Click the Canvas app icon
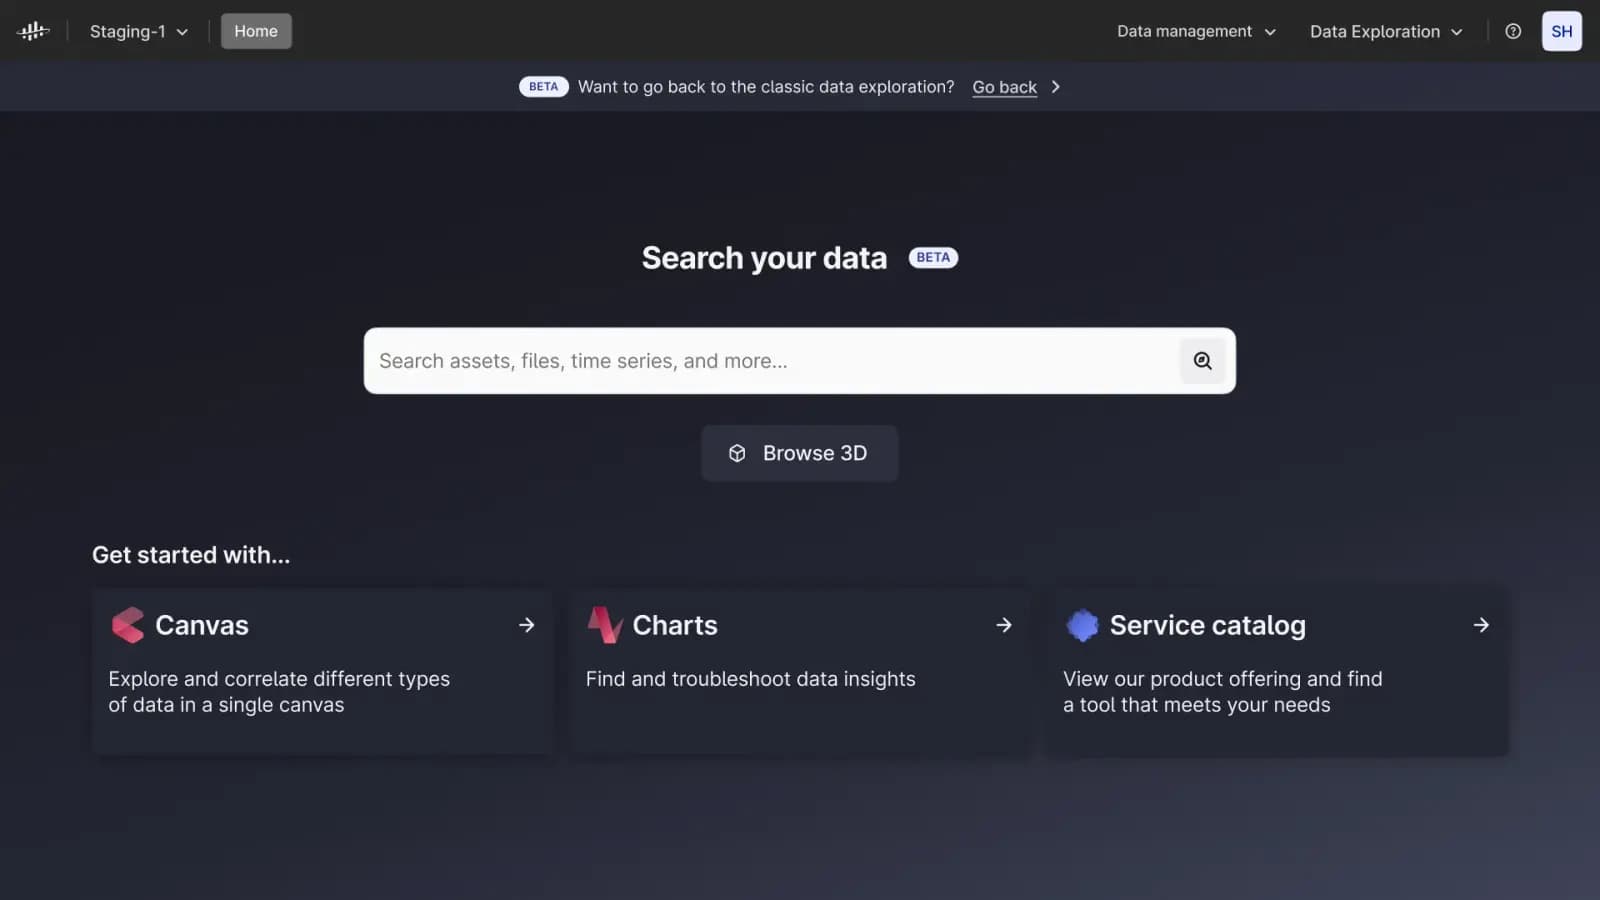1600x900 pixels. (x=128, y=625)
